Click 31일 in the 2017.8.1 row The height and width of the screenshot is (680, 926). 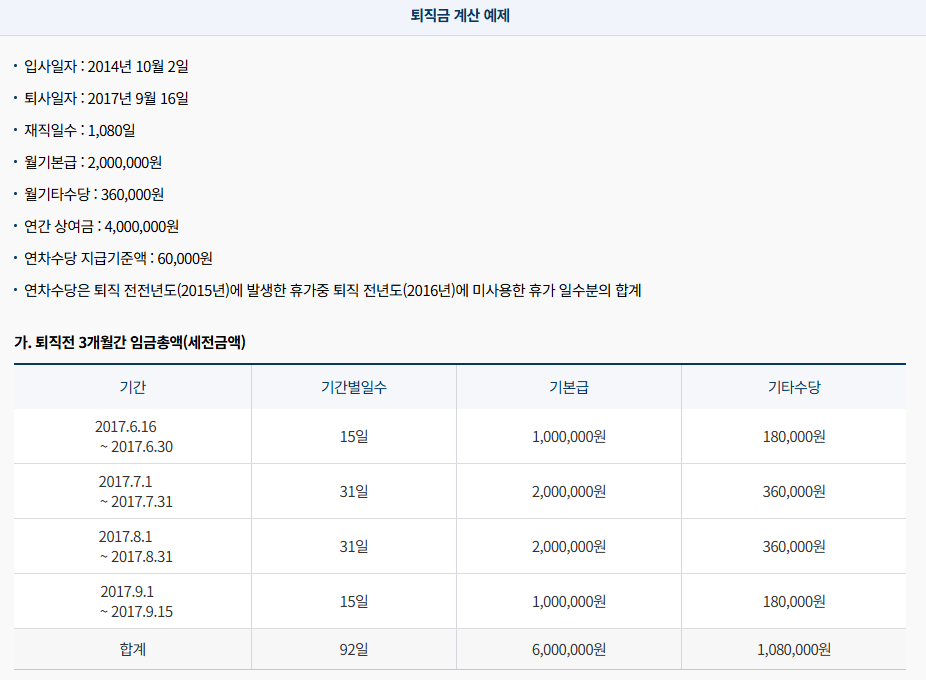click(x=354, y=546)
